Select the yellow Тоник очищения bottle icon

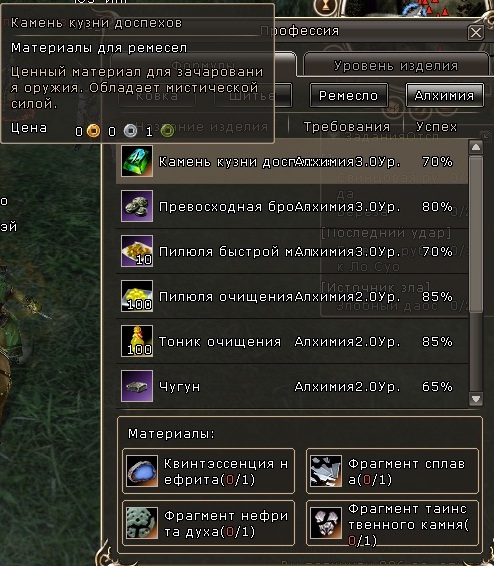pyautogui.click(x=137, y=341)
